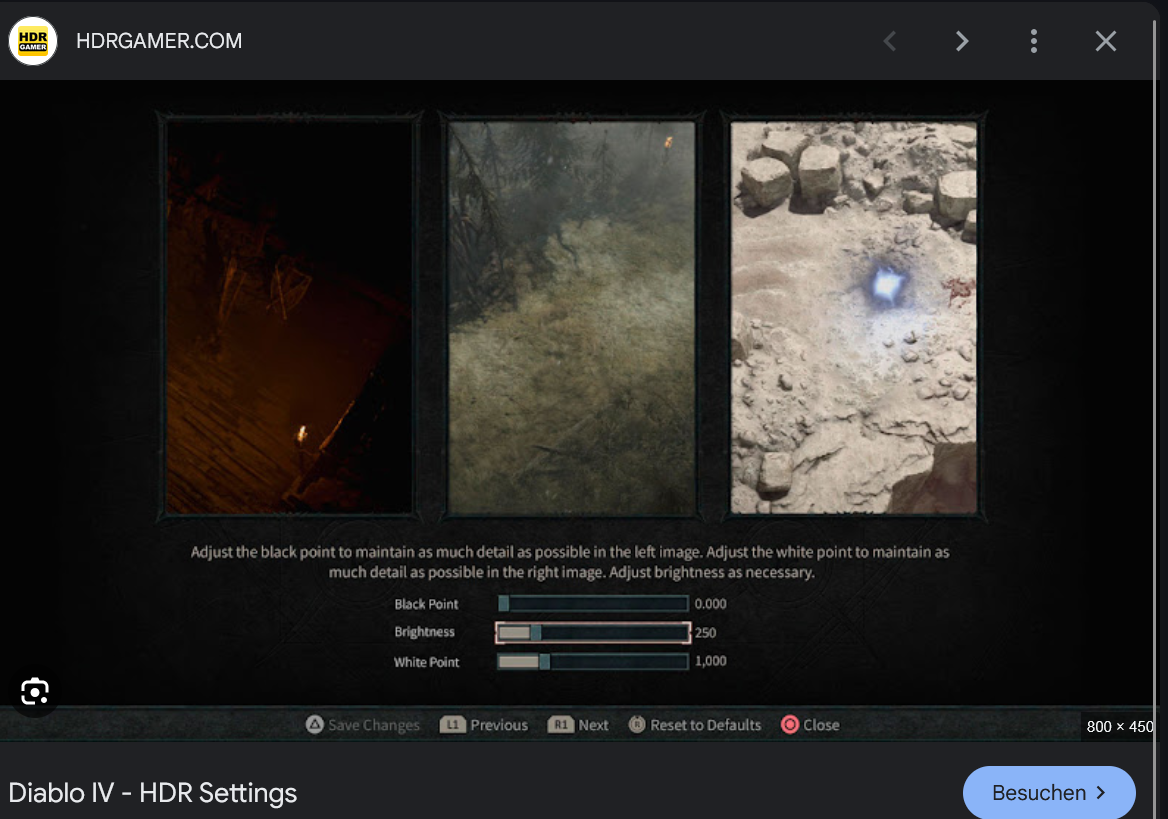Click the Brightness slider
Viewport: 1168px width, 819px height.
(x=593, y=633)
